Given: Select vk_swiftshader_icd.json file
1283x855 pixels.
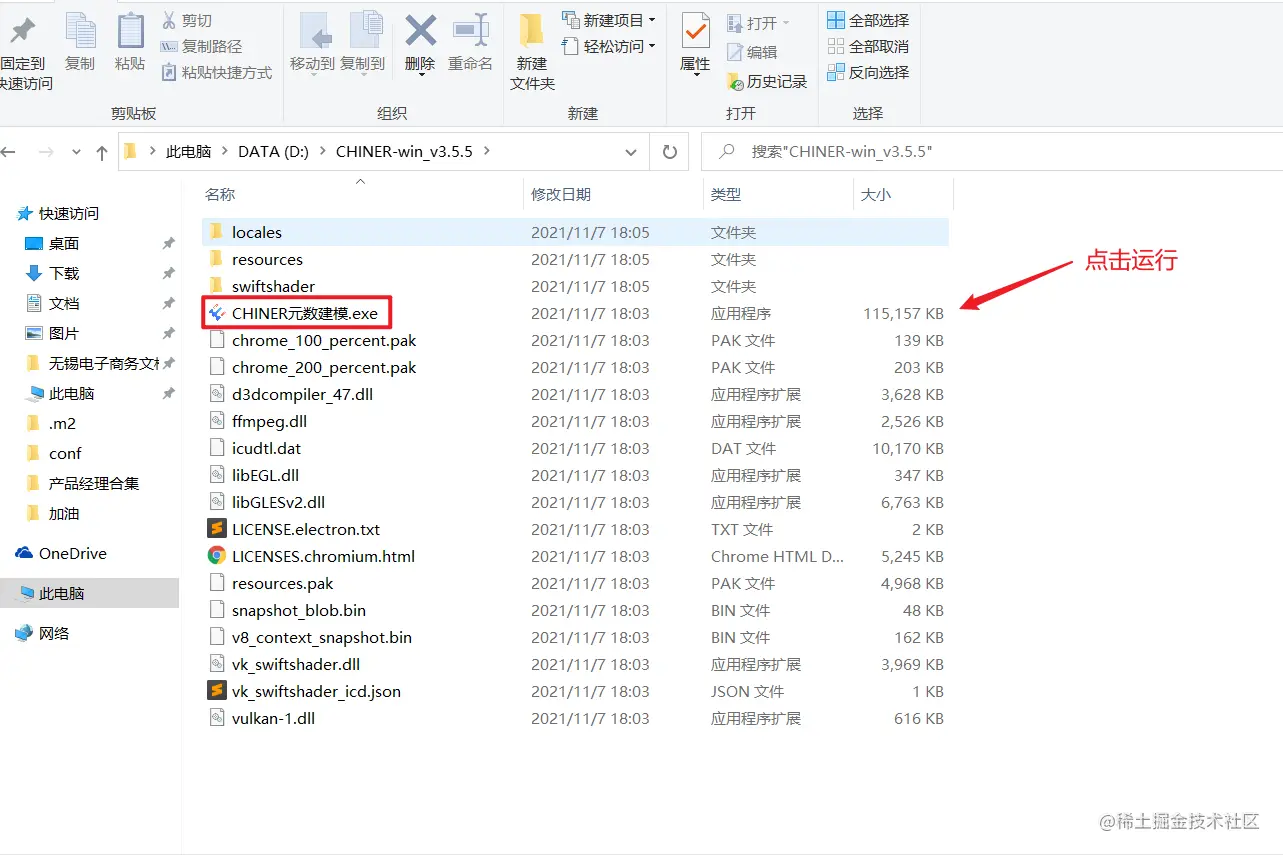Looking at the screenshot, I should (316, 691).
